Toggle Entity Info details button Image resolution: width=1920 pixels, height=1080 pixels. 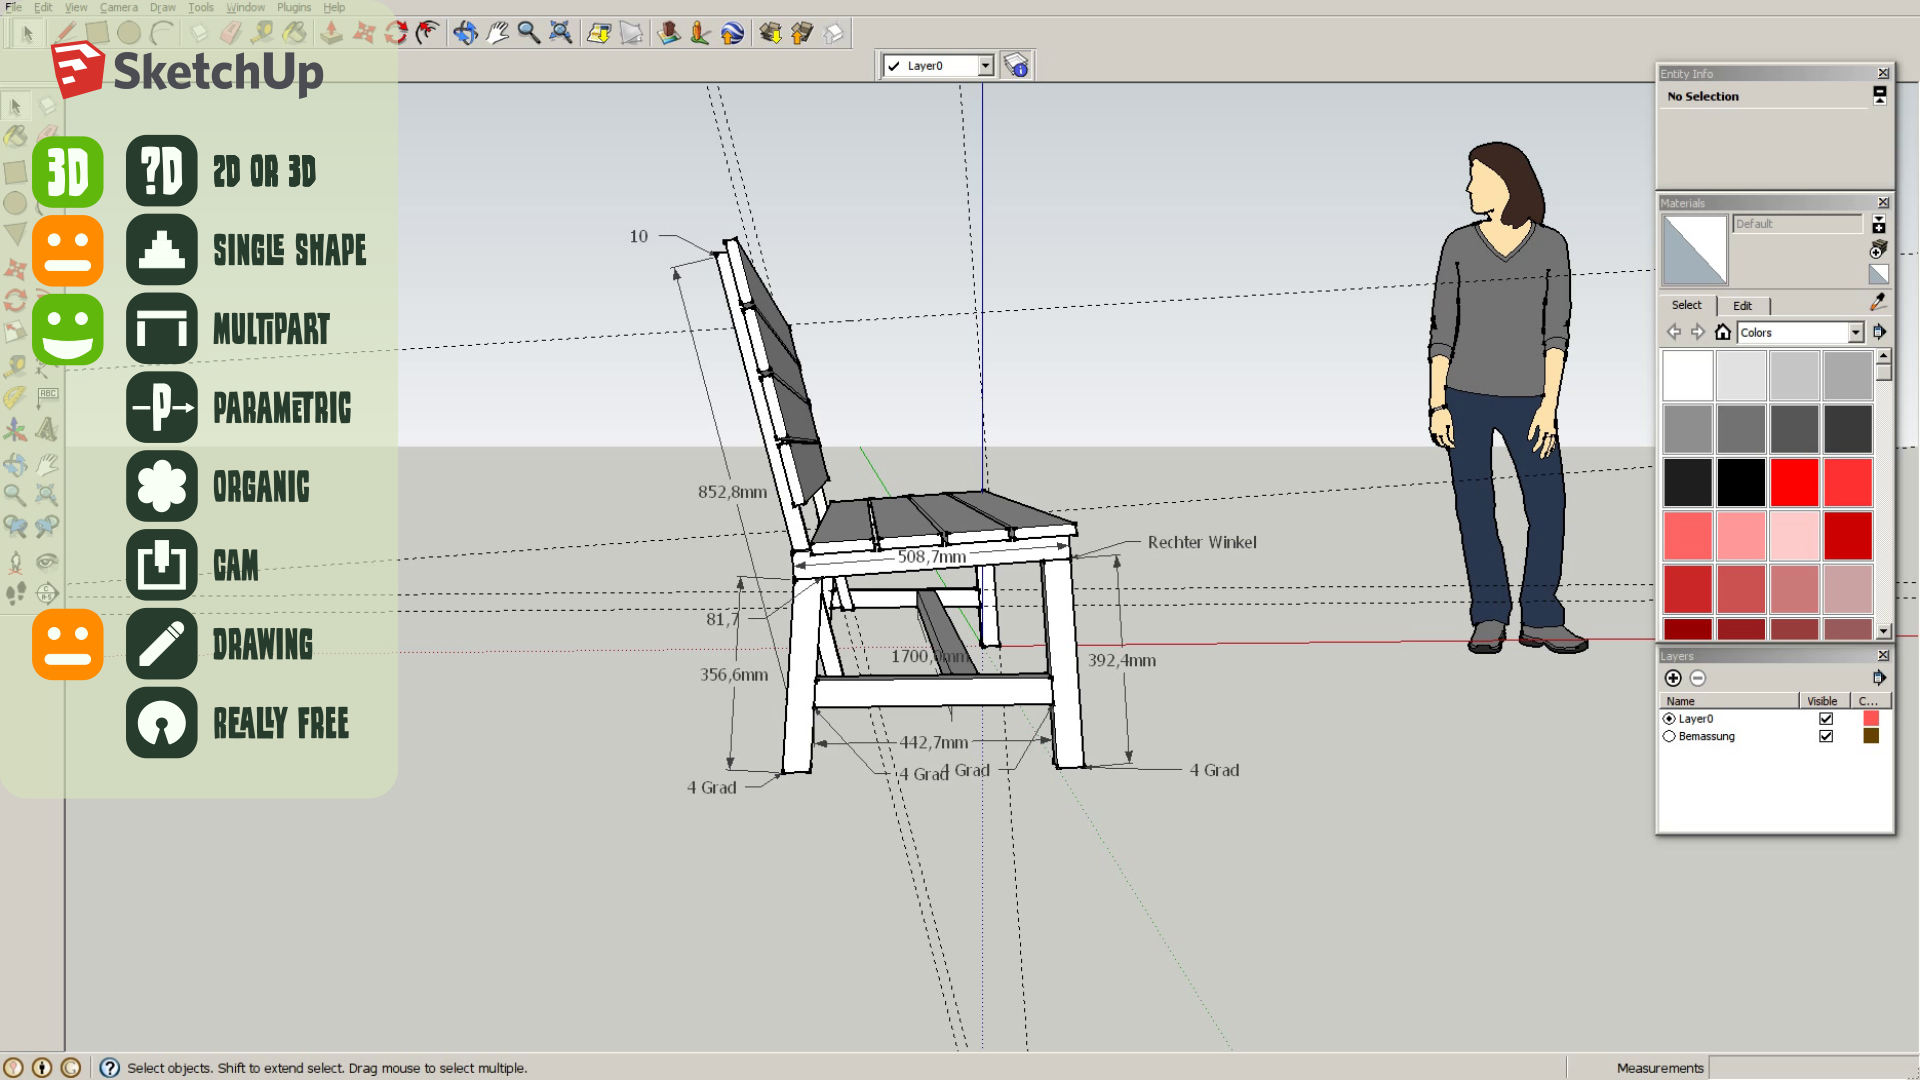pyautogui.click(x=1880, y=96)
